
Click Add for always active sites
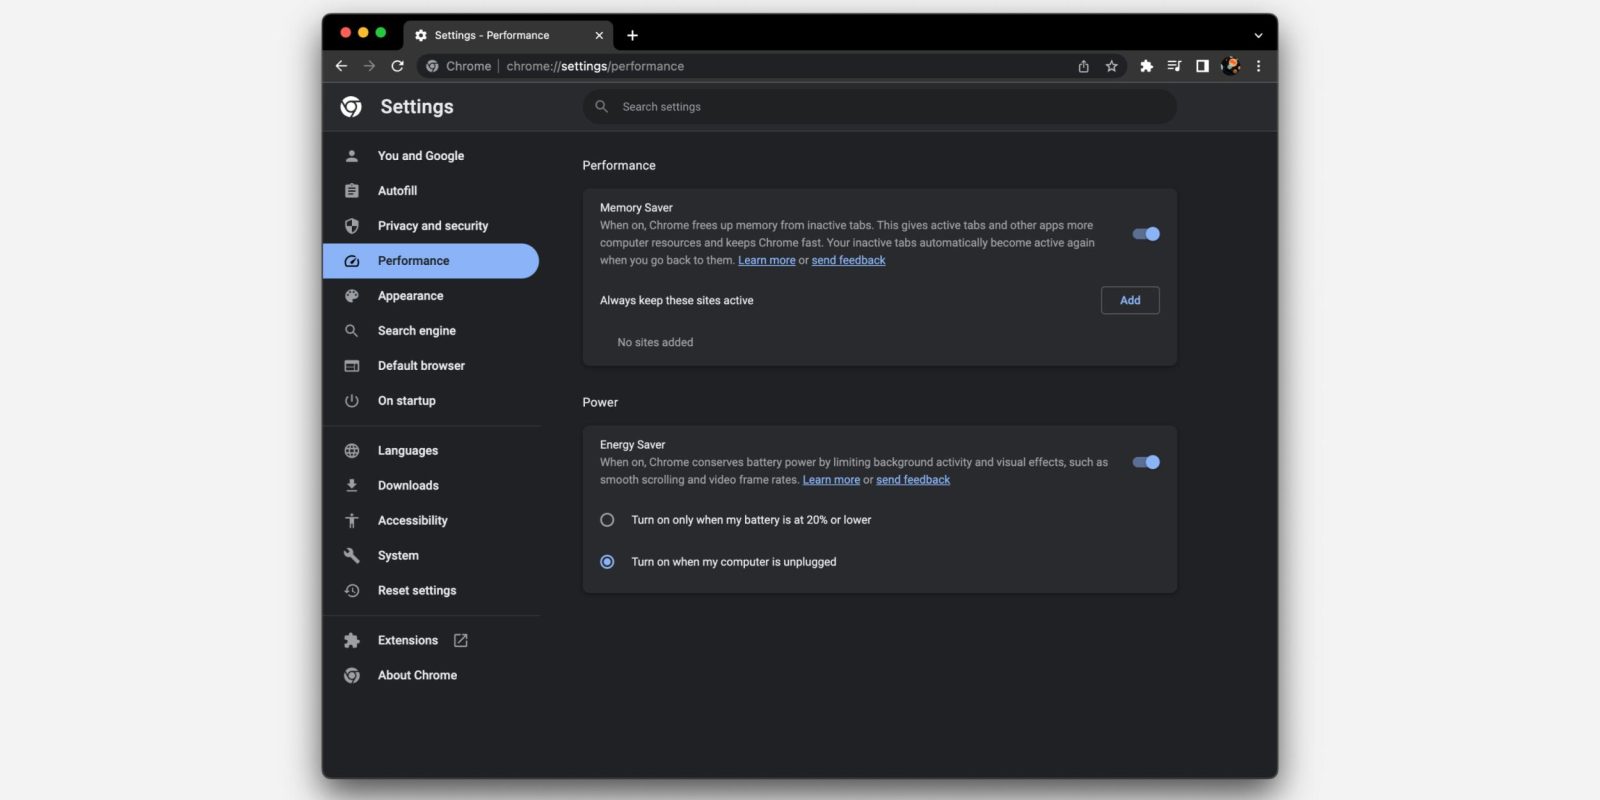[x=1130, y=300]
